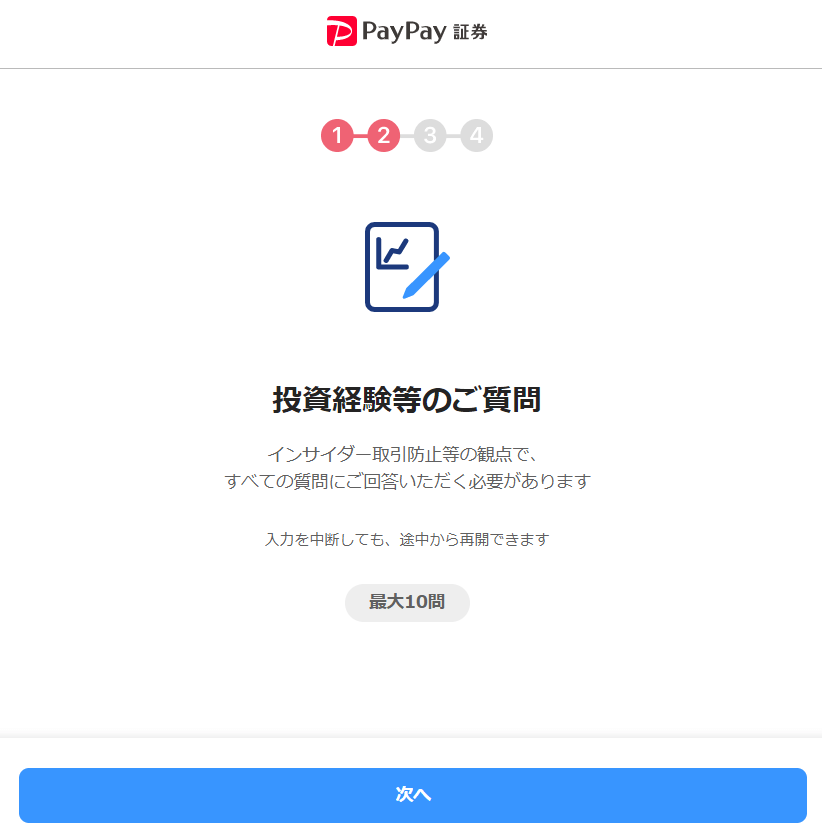Click the grey connector between steps 2 and 3

point(407,135)
